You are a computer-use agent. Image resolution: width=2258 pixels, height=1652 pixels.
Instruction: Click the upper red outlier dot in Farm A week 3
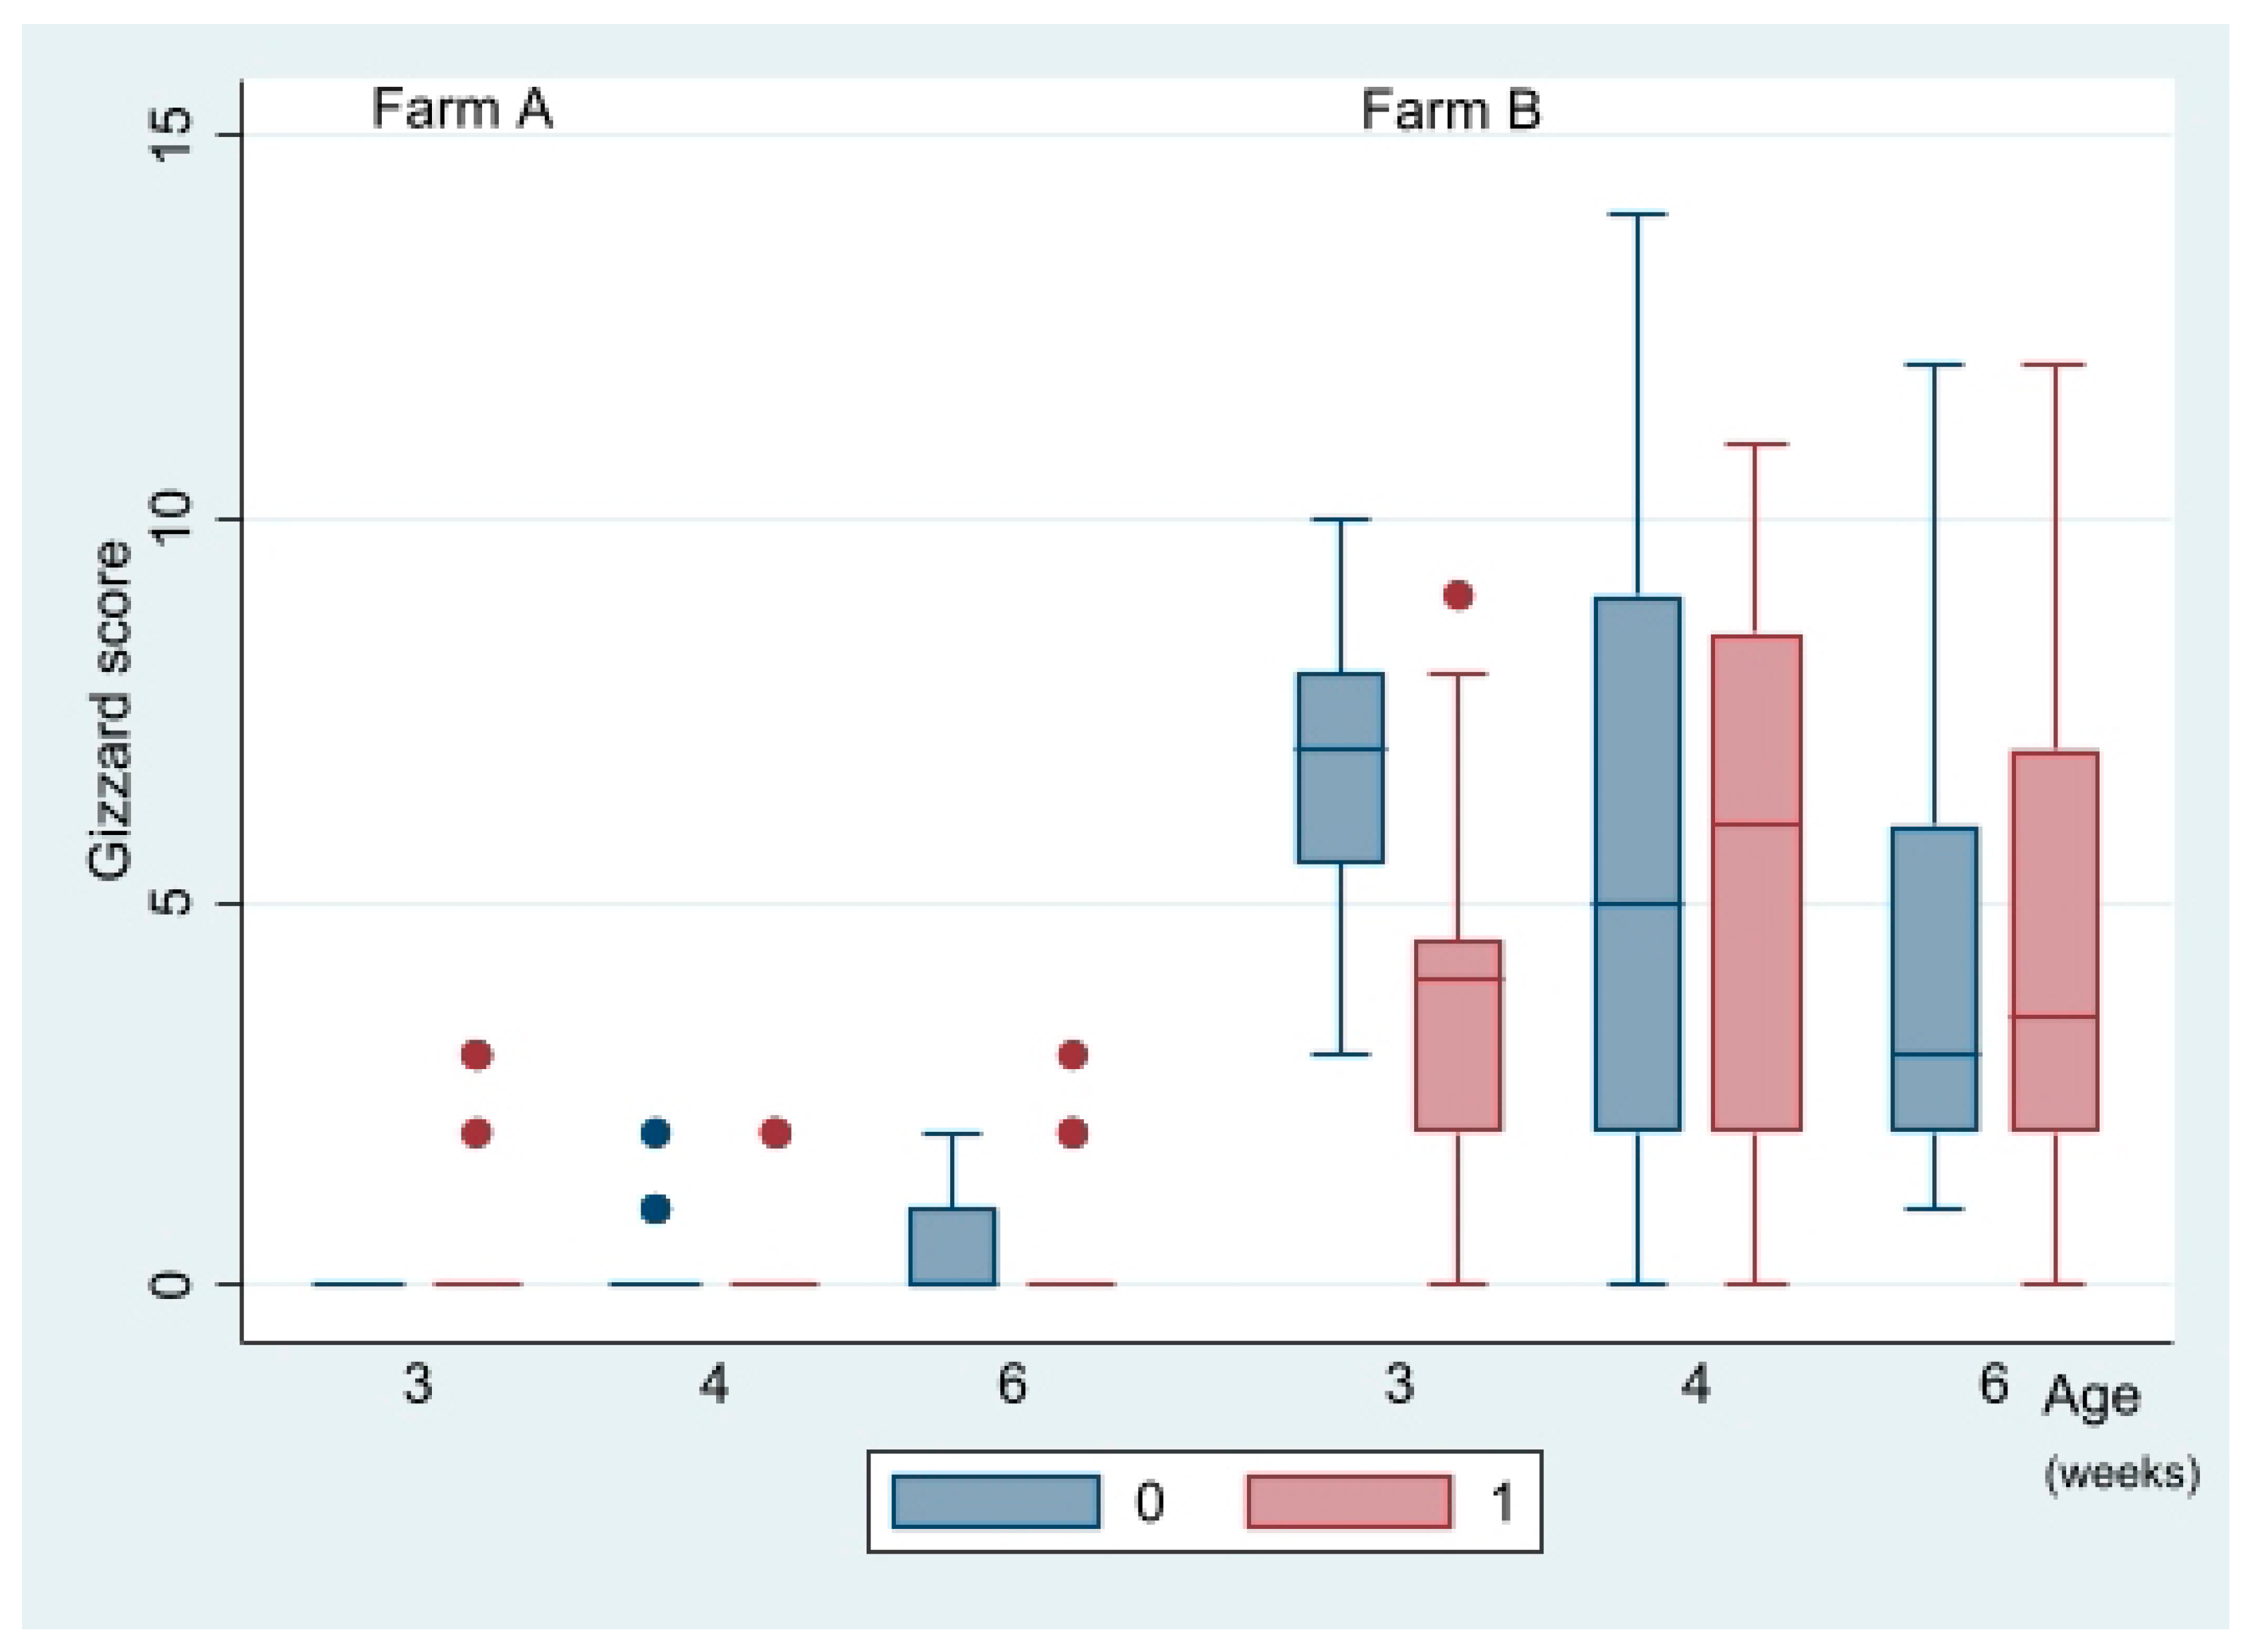477,1055
